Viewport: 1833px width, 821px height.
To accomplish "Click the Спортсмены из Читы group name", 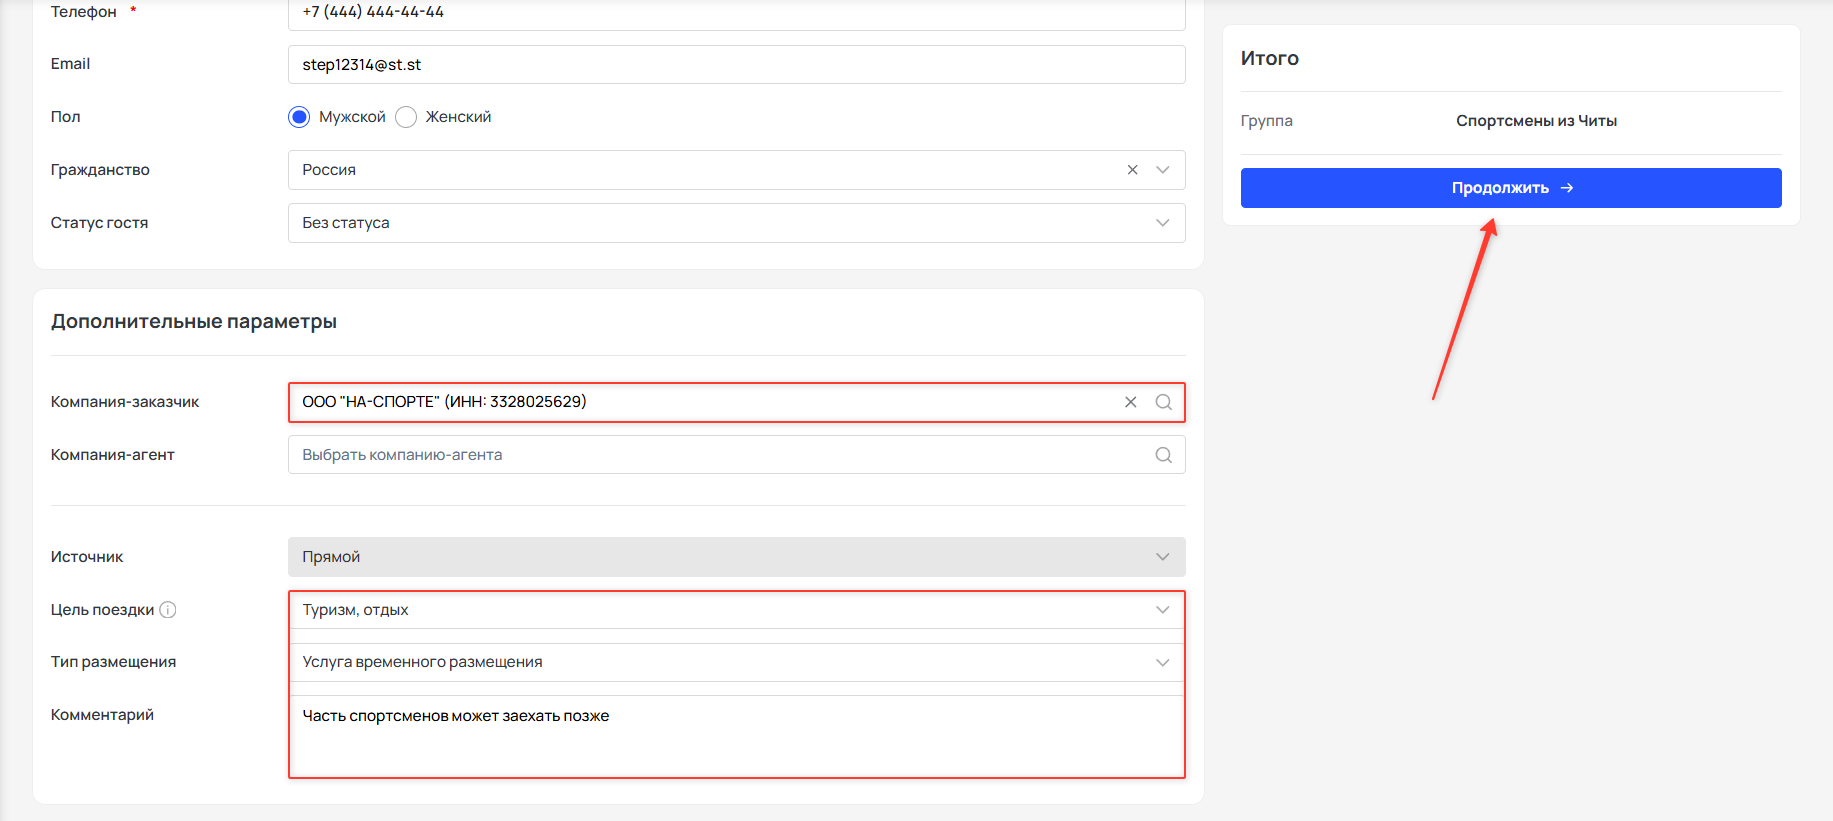I will (1536, 121).
